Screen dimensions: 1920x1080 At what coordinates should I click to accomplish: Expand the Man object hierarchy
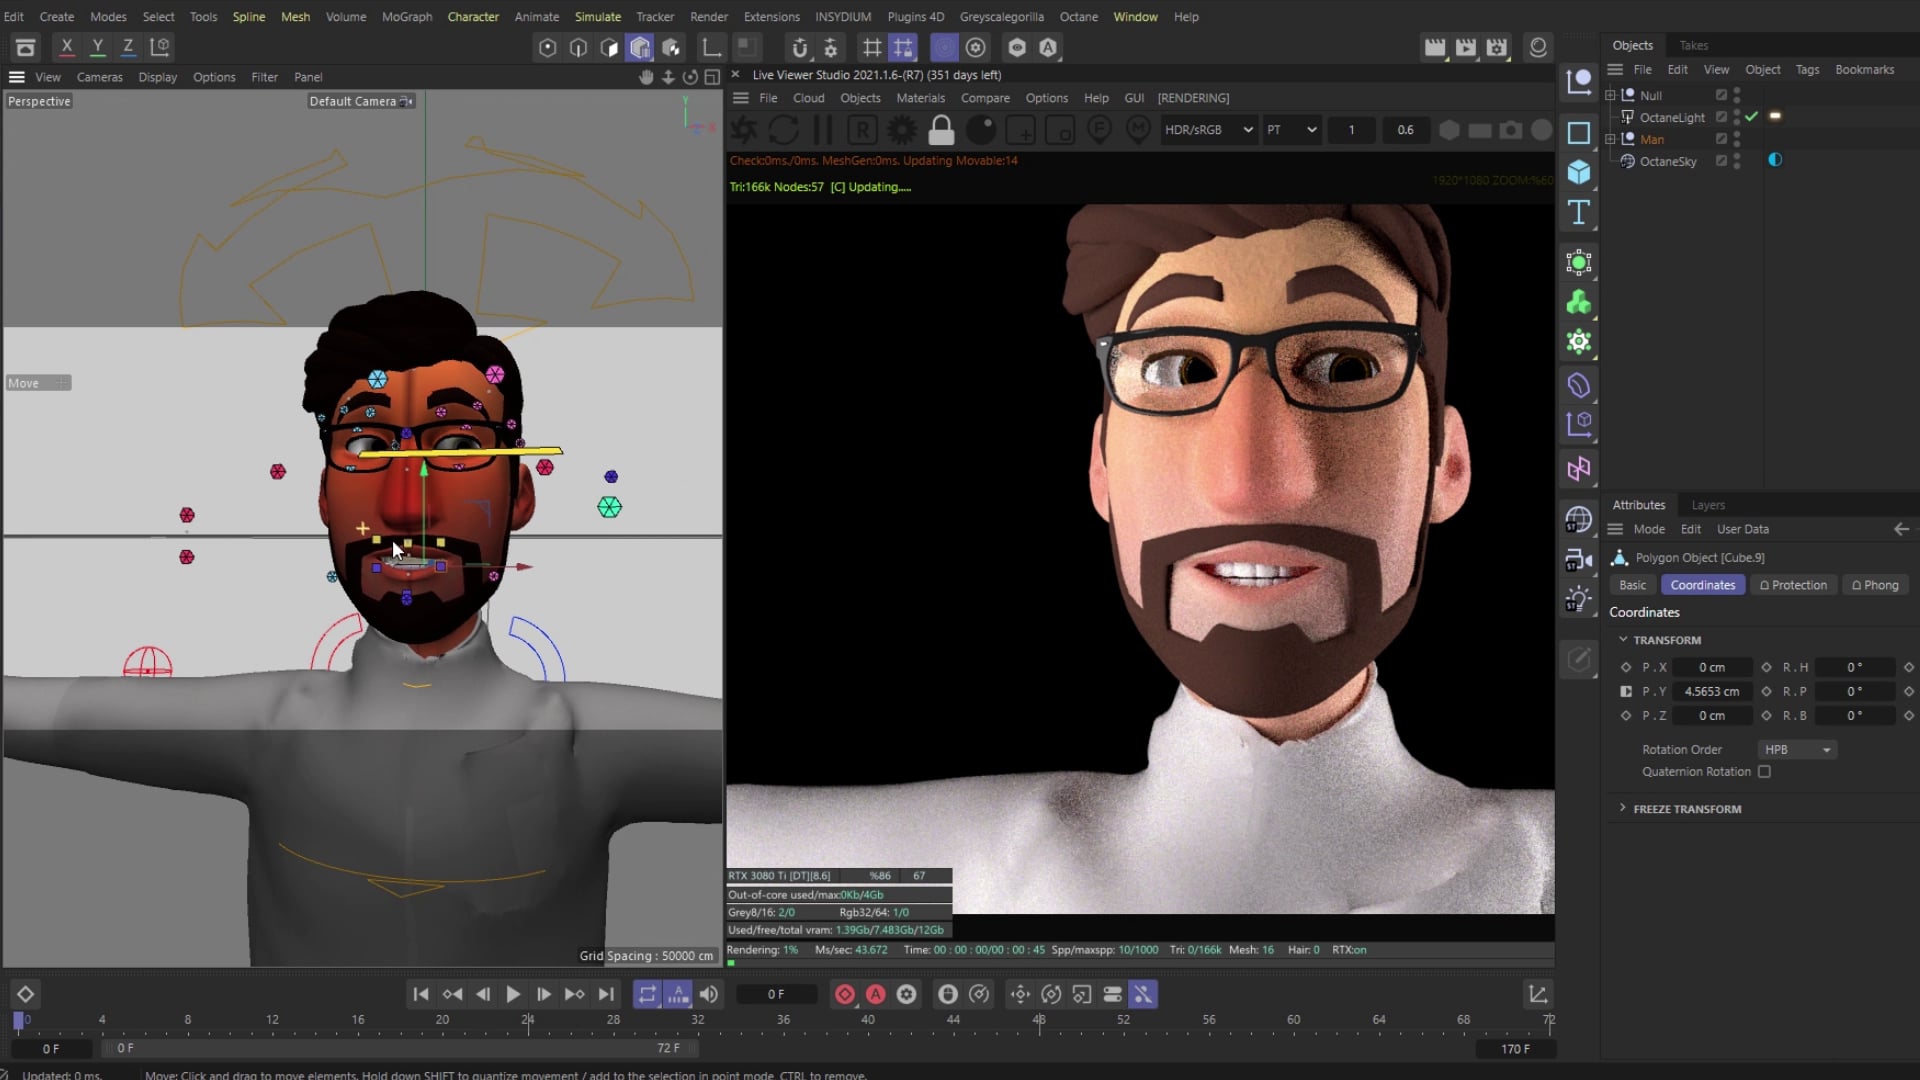coord(1610,139)
